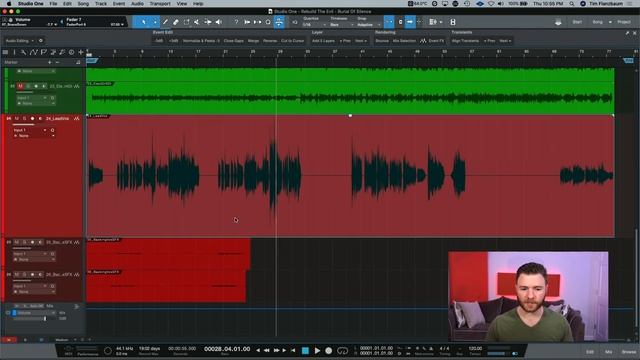Viewport: 640px width, 360px height.
Task: Select the Bend tool
Action: point(208,22)
